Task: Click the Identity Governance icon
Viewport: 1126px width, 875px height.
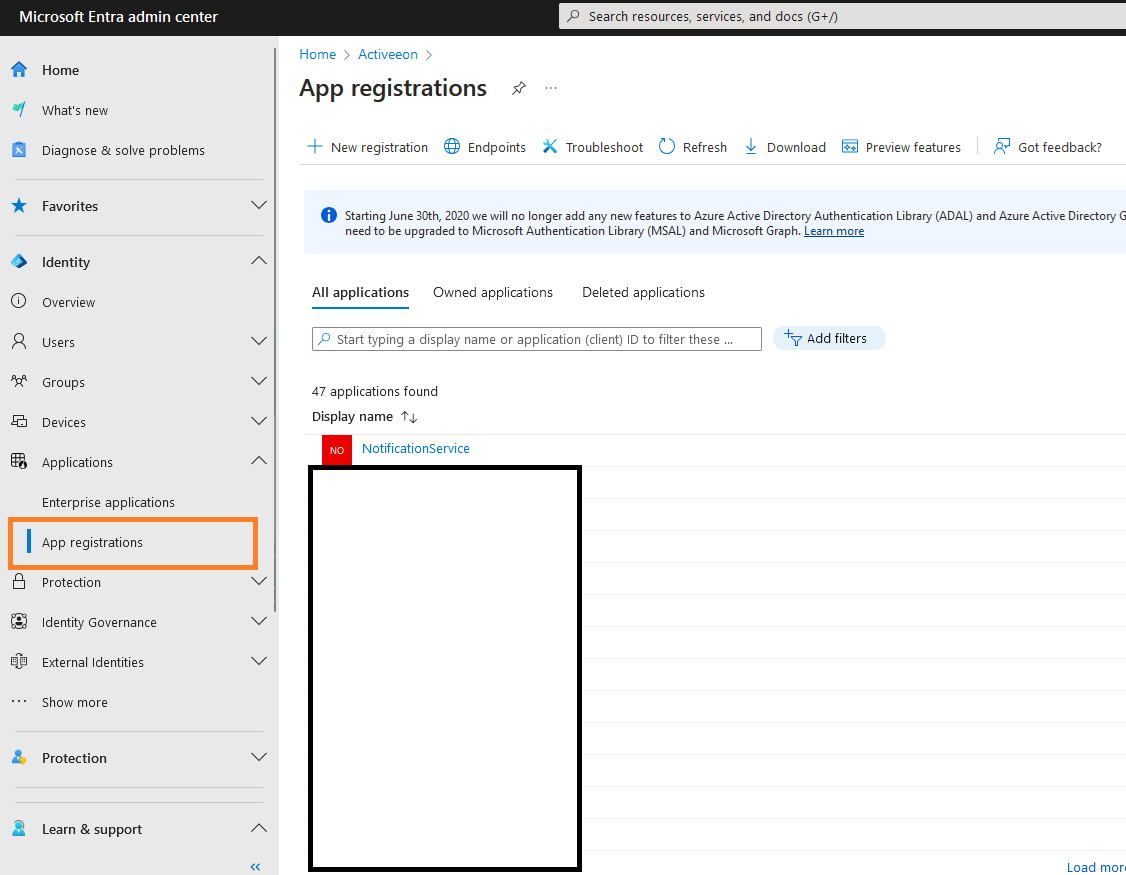Action: pyautogui.click(x=19, y=622)
